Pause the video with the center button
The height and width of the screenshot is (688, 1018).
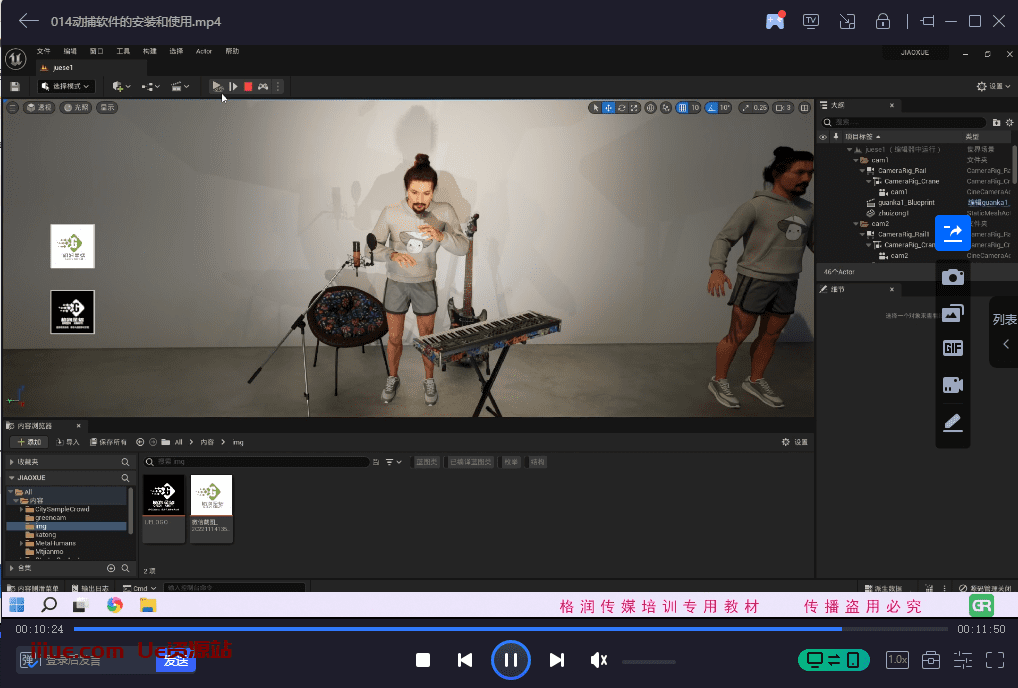(510, 660)
